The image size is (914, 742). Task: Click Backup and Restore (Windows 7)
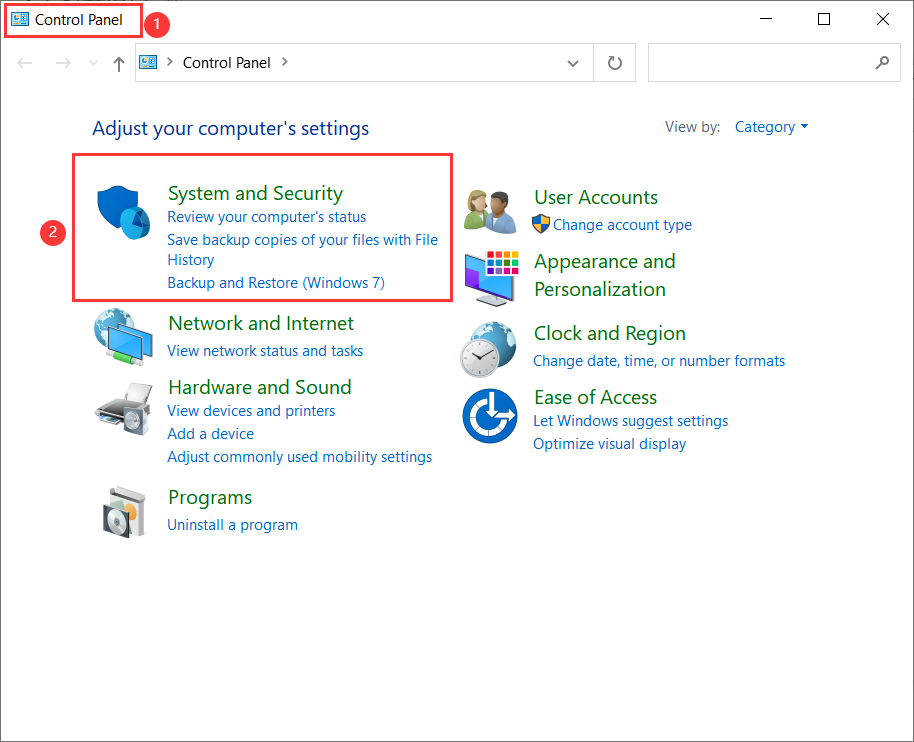pos(276,283)
